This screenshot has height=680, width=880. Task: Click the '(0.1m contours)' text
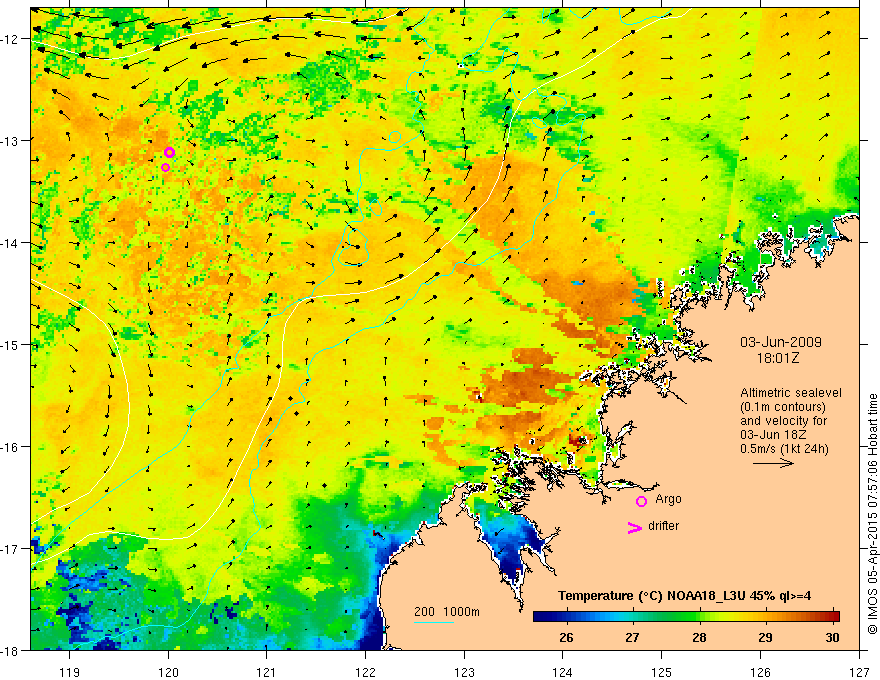click(783, 407)
